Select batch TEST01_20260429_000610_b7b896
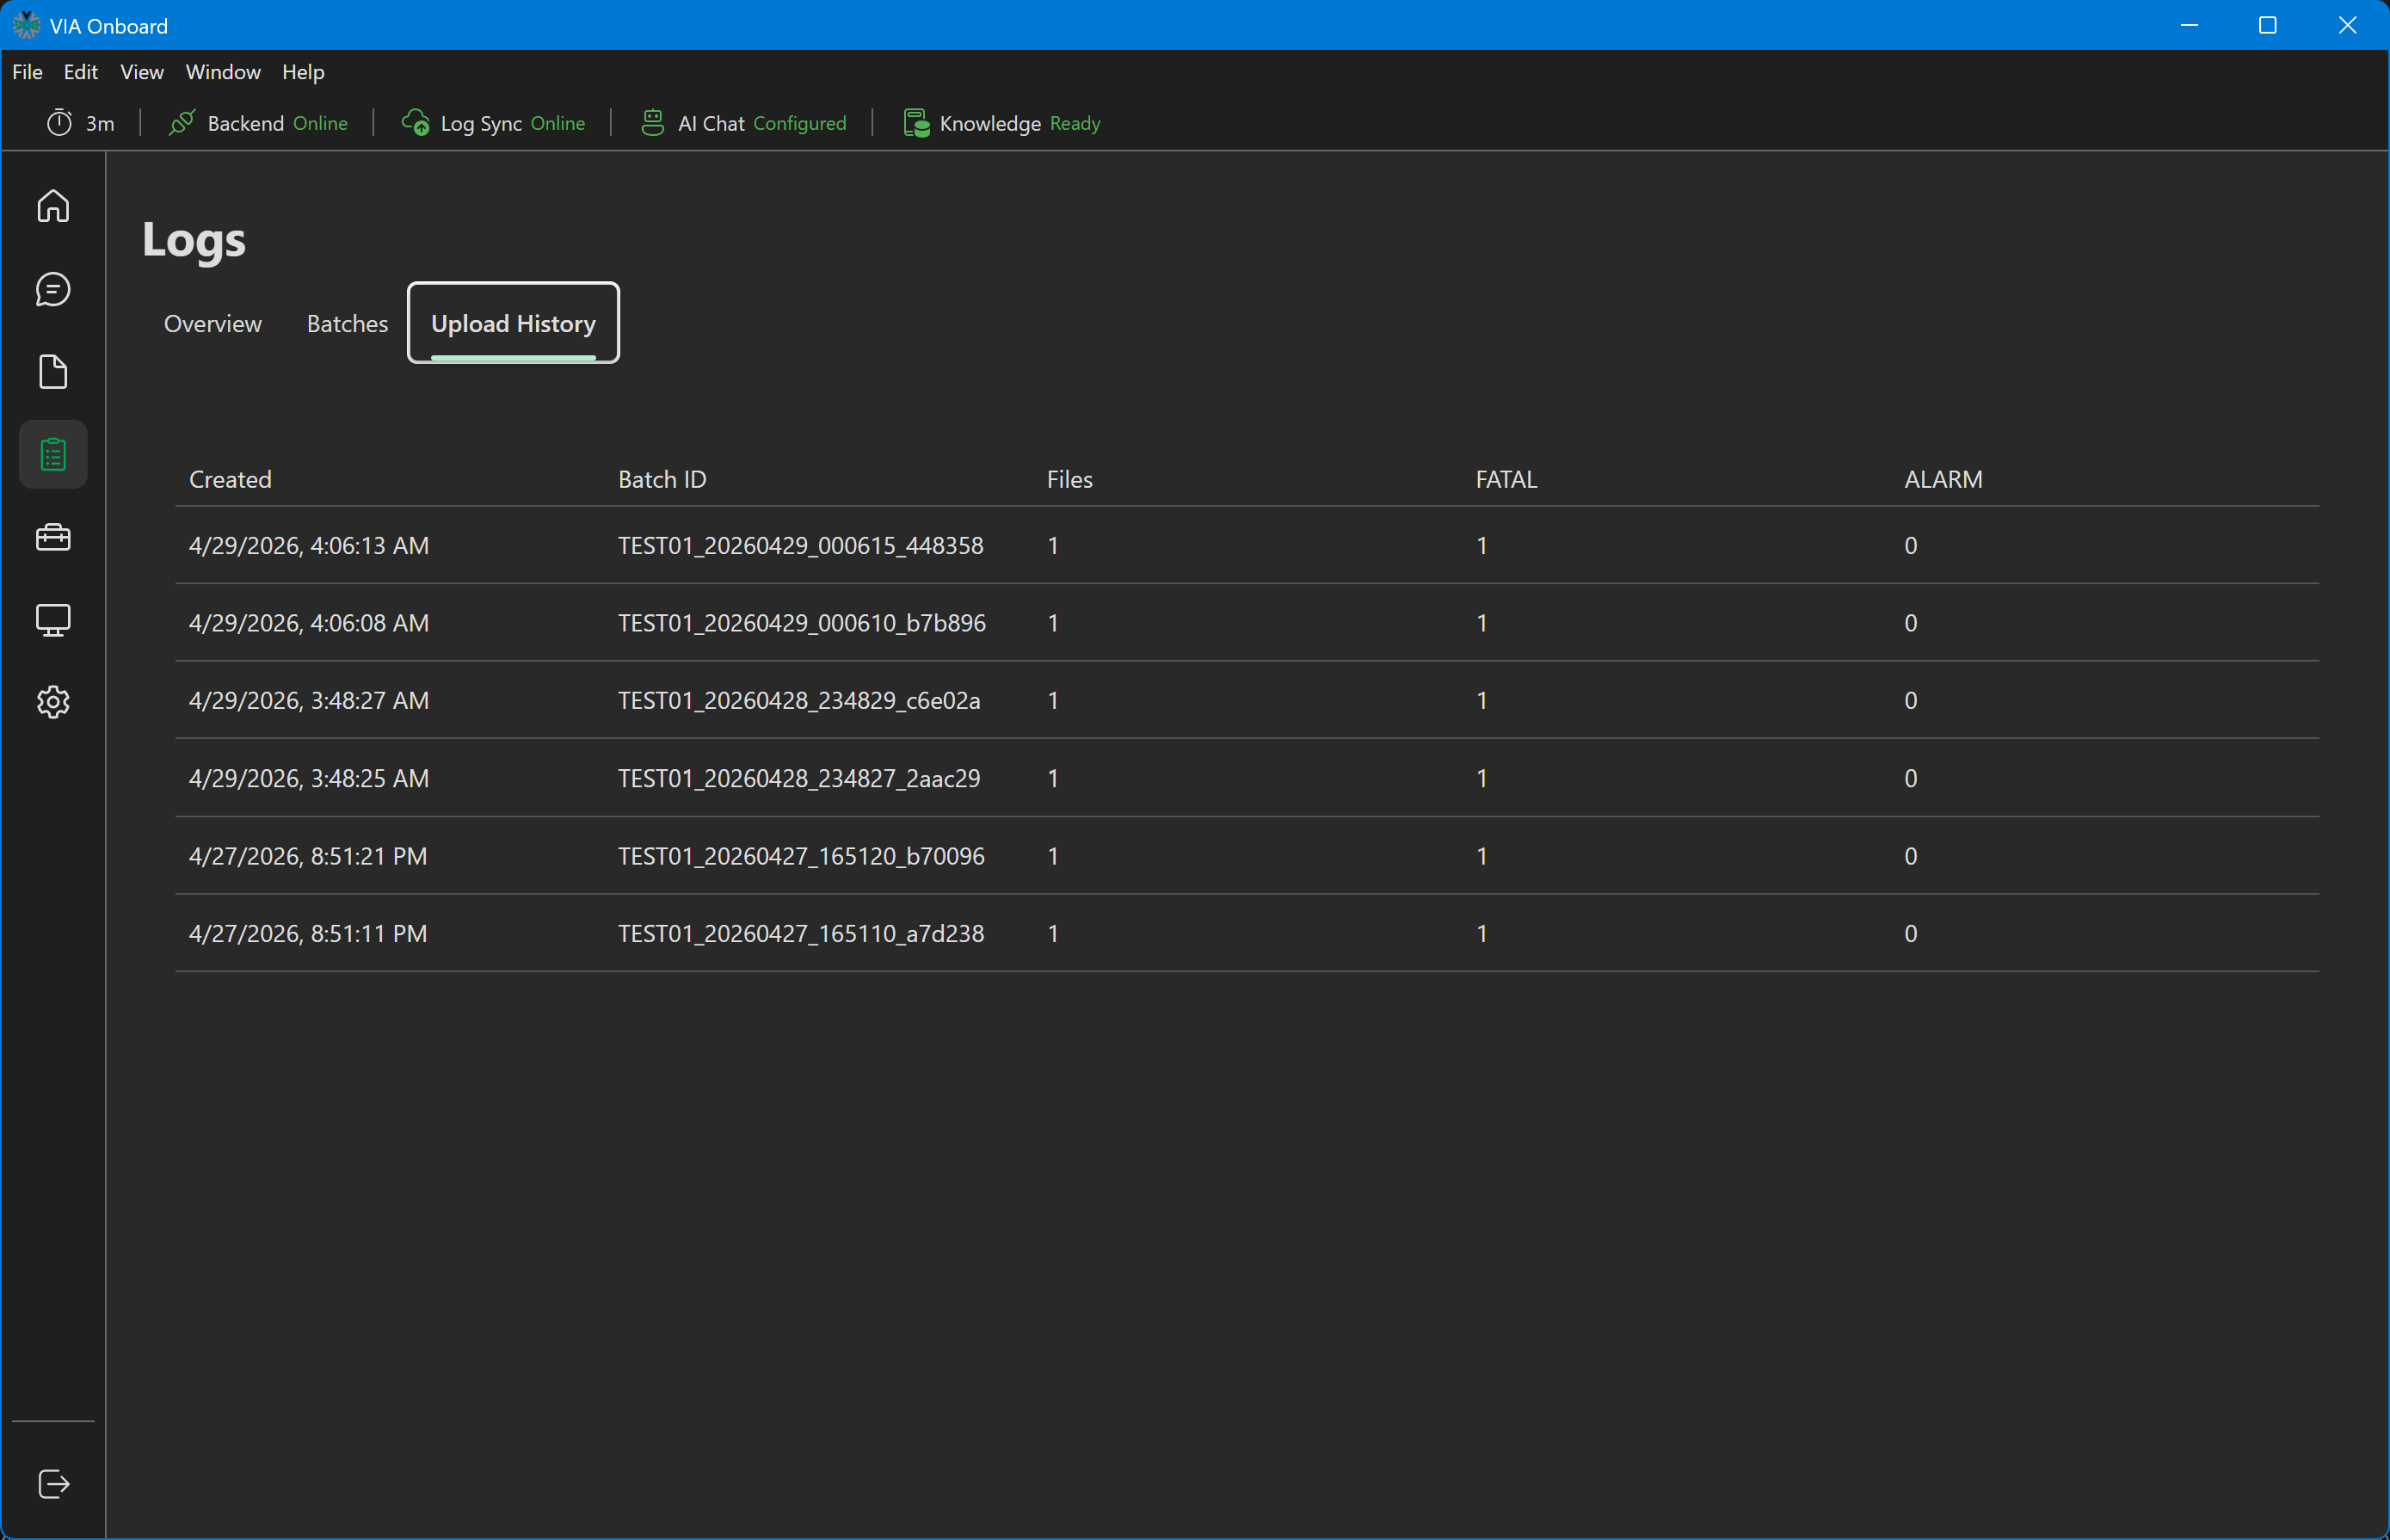The width and height of the screenshot is (2390, 1540). click(801, 623)
